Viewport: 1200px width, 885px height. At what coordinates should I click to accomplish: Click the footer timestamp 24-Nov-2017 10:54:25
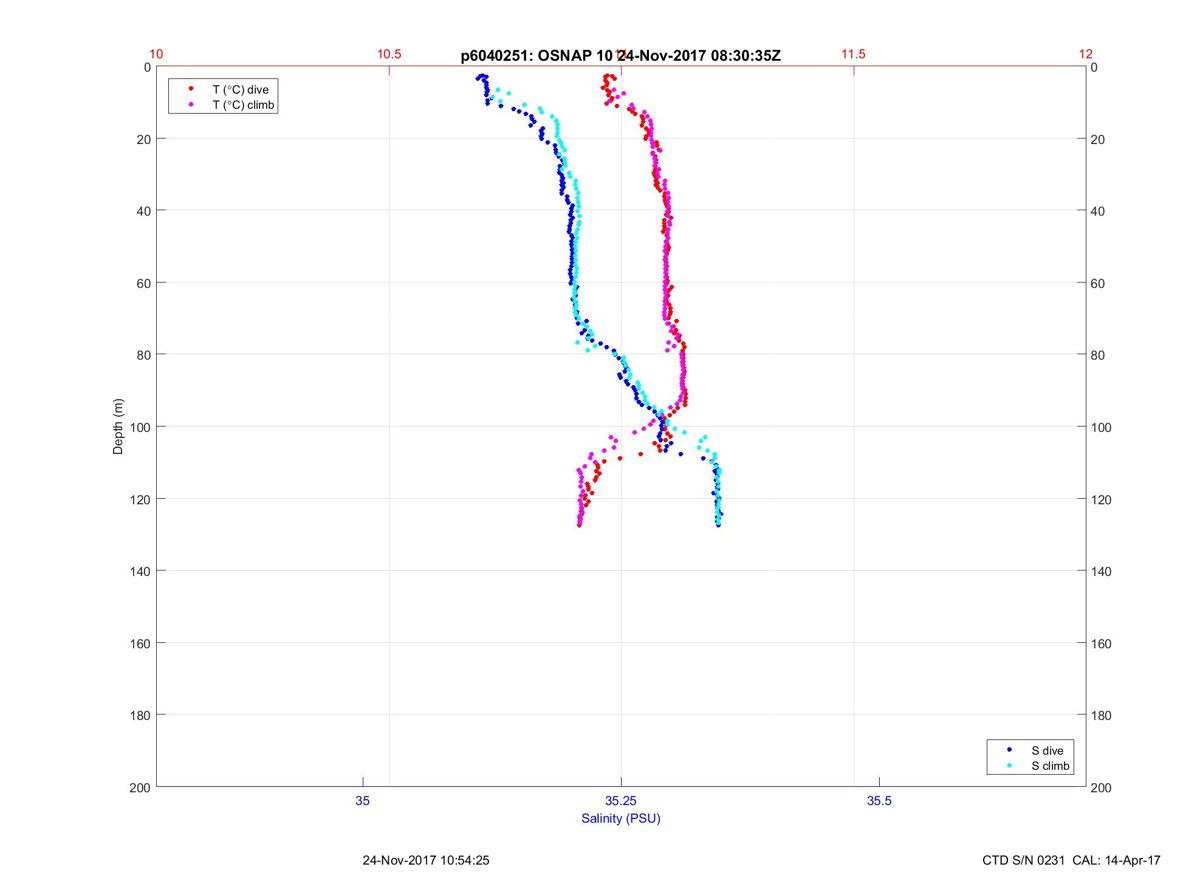426,860
